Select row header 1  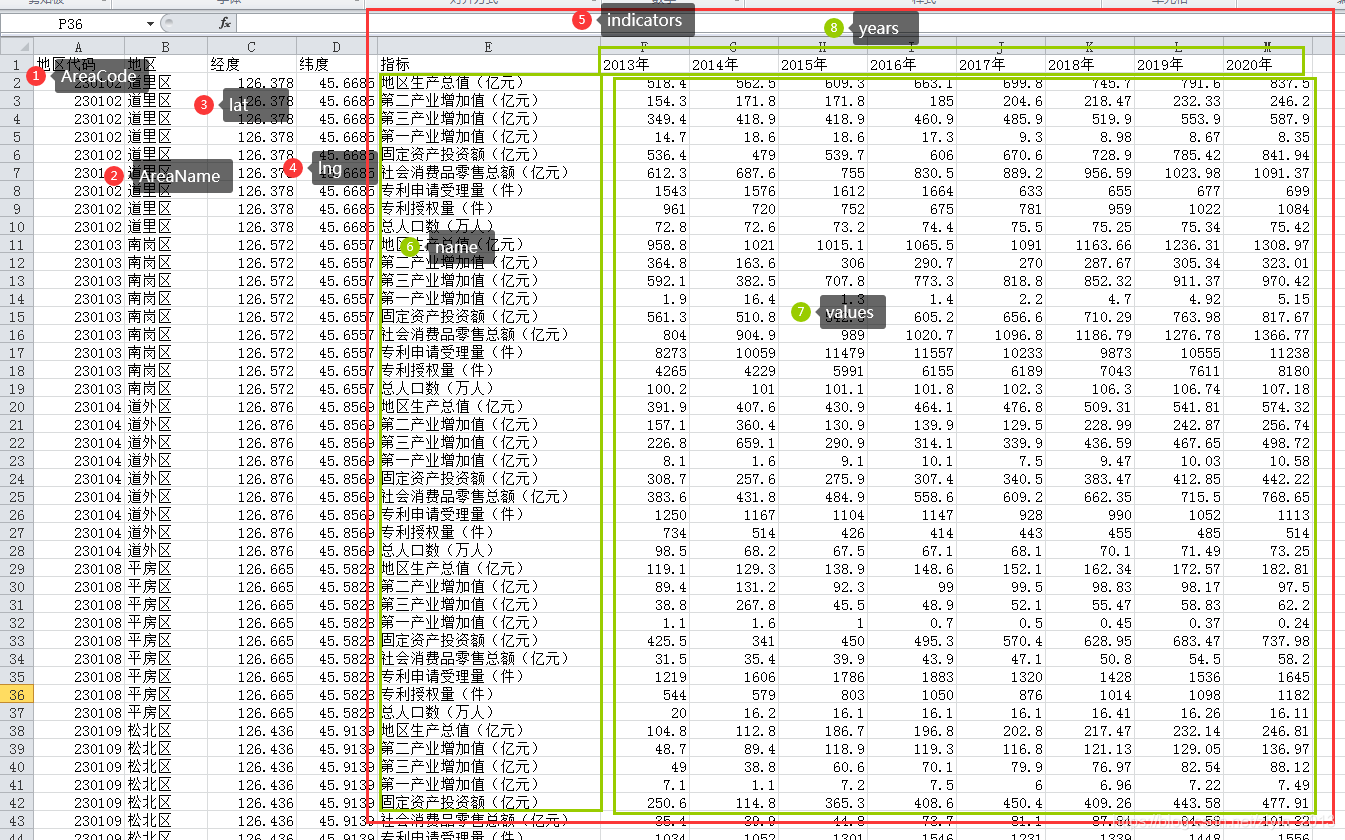coord(17,64)
